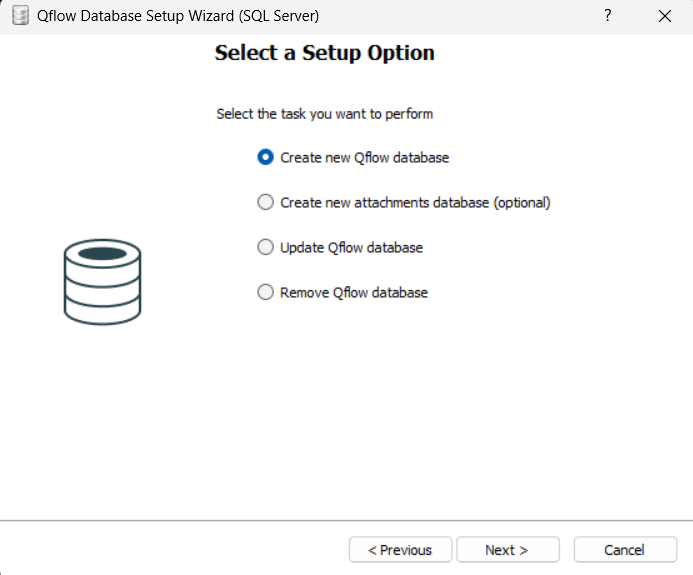Viewport: 693px width, 575px height.
Task: Select the Create new Qflow database radio circle
Action: pos(265,157)
